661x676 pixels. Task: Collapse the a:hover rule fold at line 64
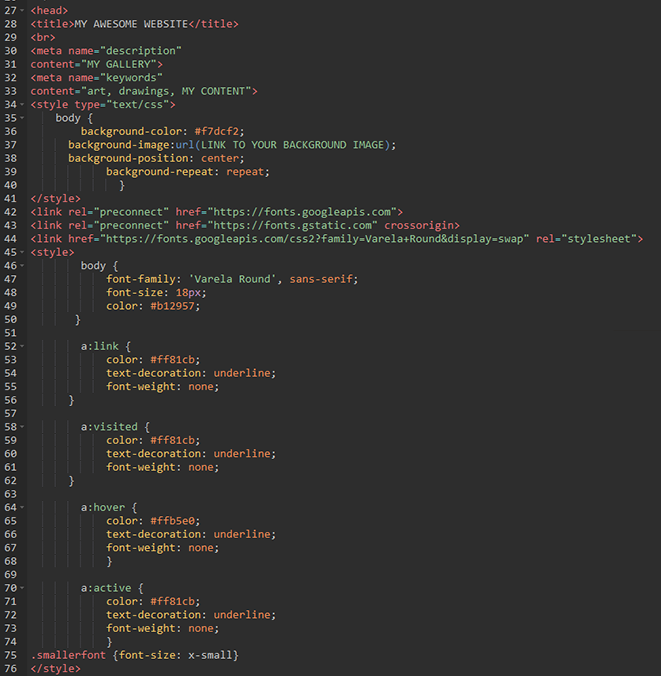click(22, 507)
